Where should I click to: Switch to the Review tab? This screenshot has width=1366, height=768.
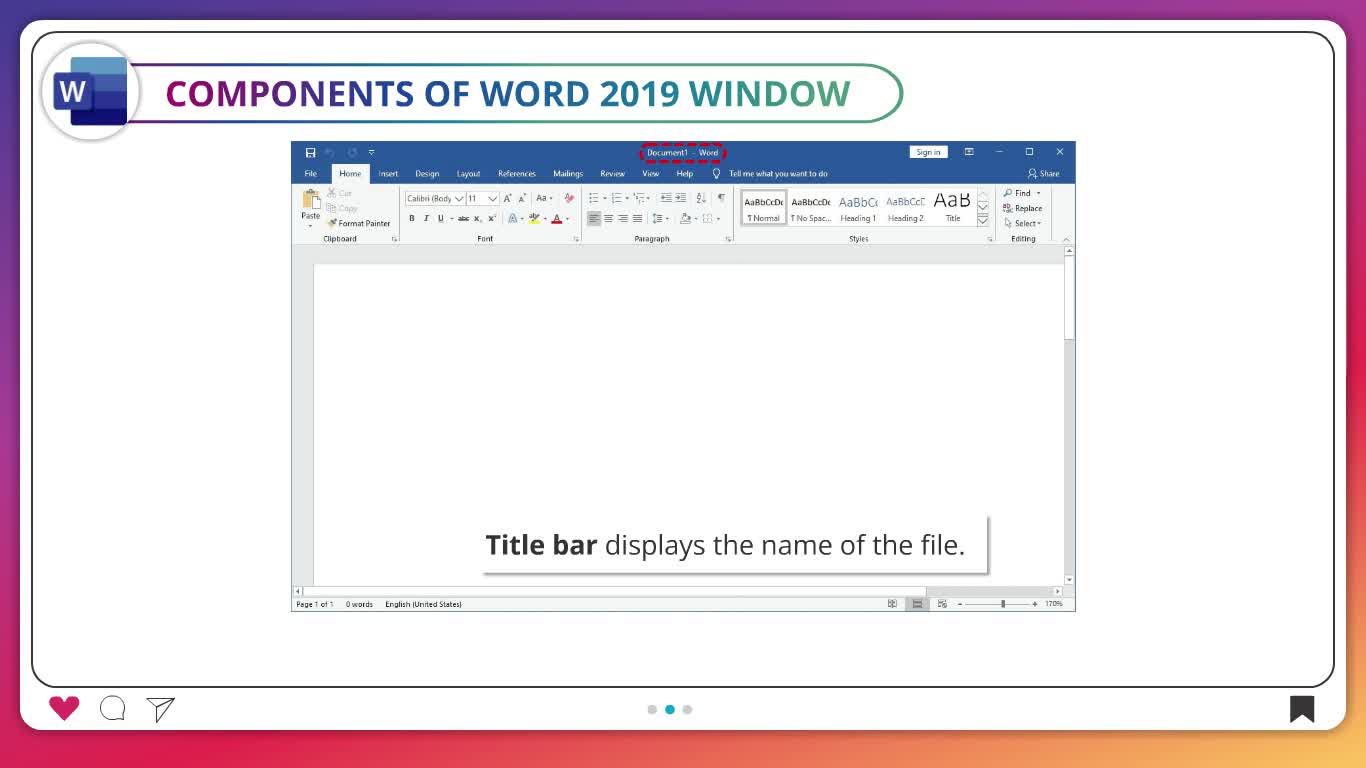point(612,174)
